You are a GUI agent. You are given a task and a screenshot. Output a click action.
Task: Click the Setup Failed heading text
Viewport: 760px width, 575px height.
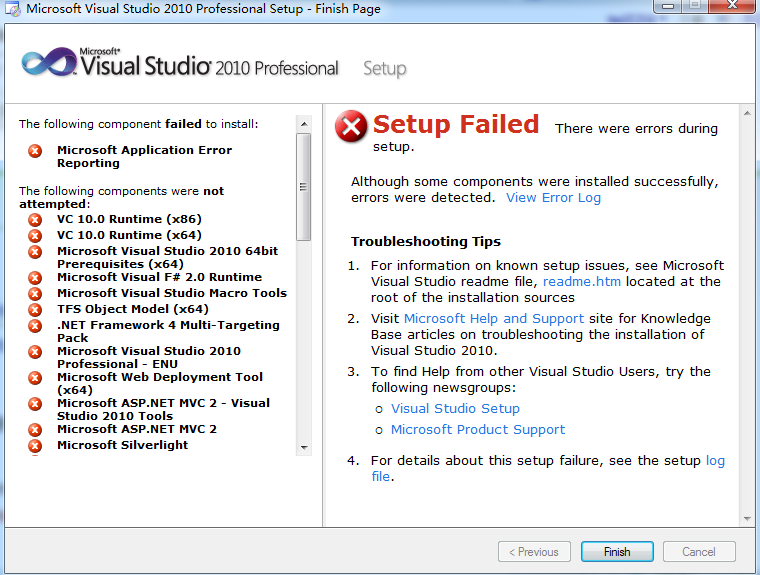(456, 124)
